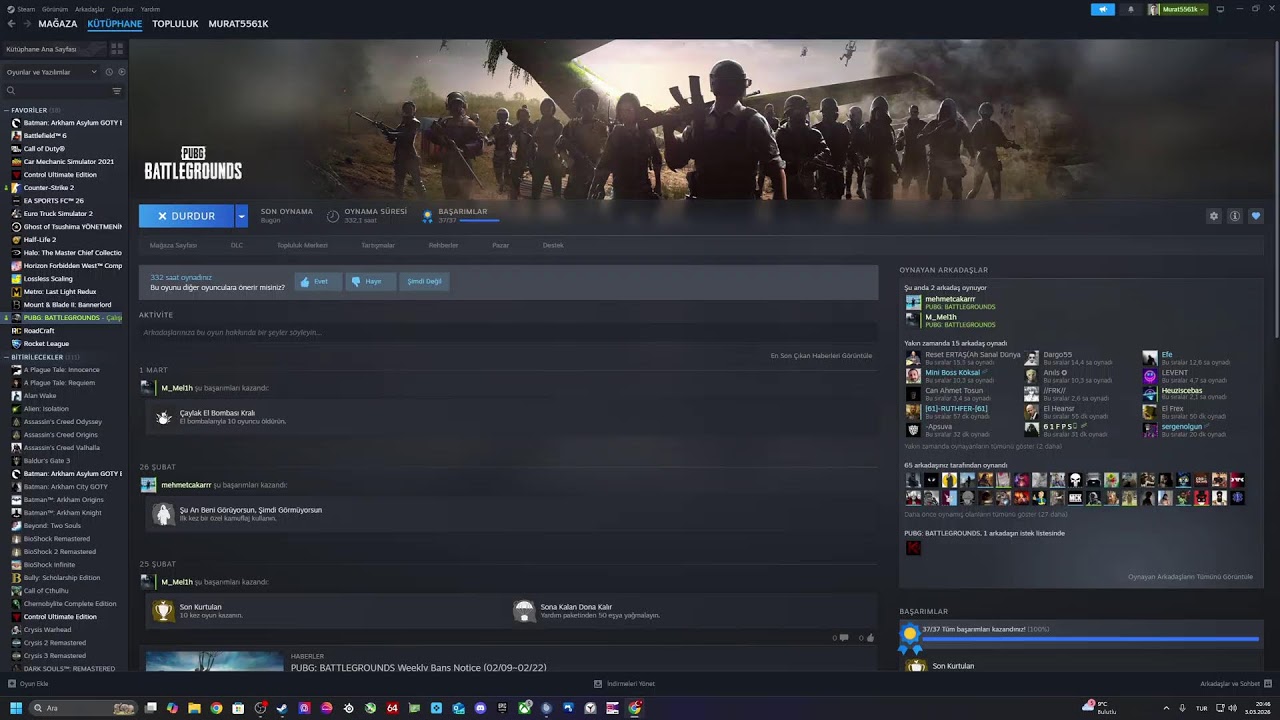Open PUBG game settings gear
The height and width of the screenshot is (720, 1280).
click(1214, 216)
